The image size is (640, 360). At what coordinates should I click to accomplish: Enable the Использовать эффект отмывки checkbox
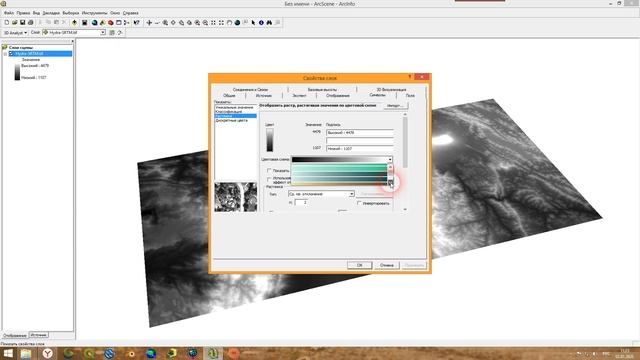(x=269, y=179)
